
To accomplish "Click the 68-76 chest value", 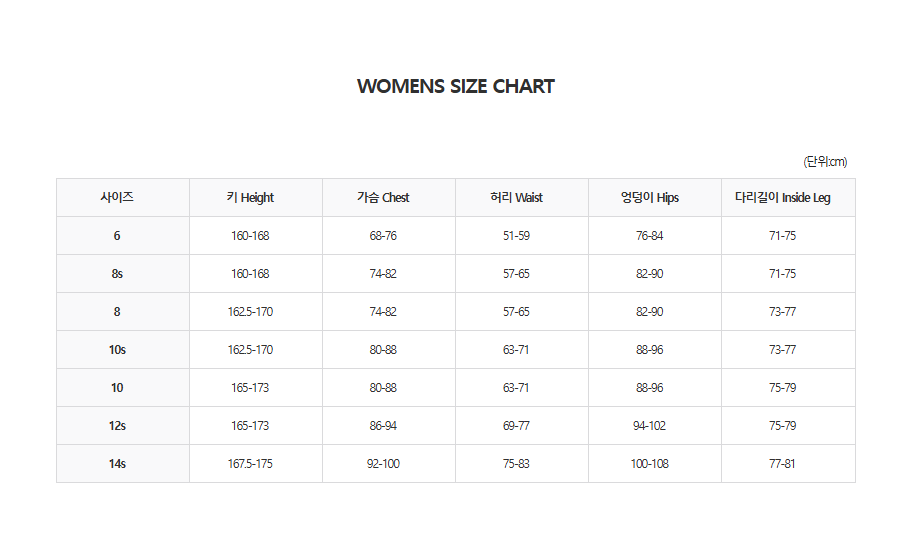I will point(383,236).
